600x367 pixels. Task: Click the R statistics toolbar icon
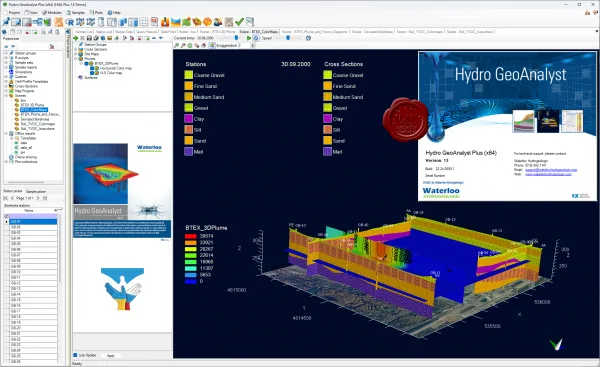[x=70, y=22]
